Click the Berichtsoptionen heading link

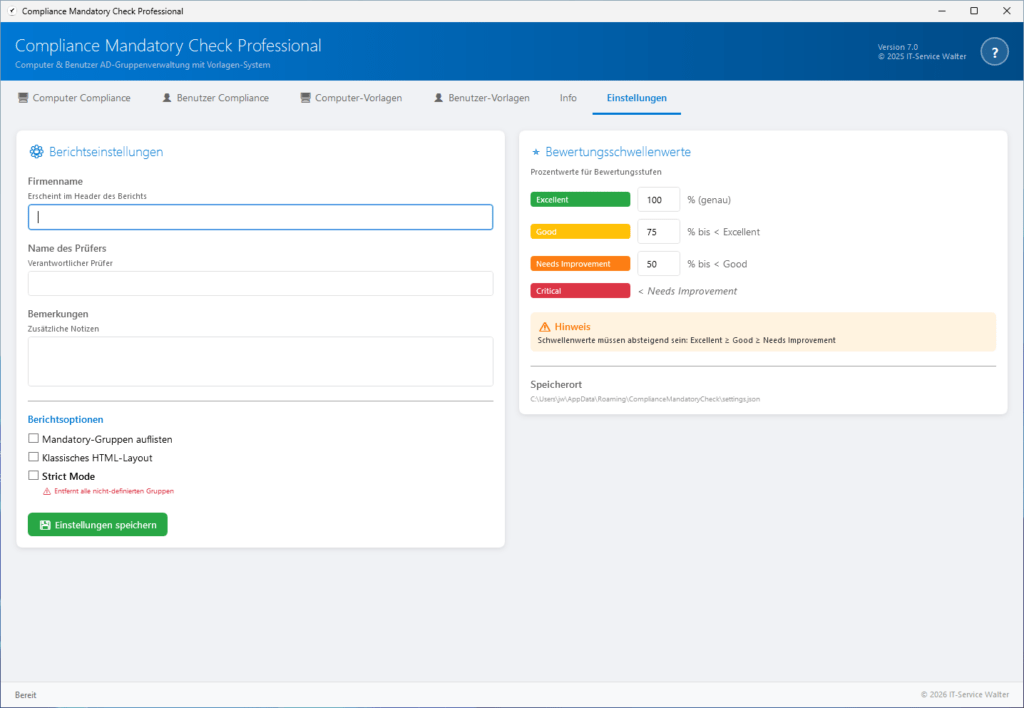pyautogui.click(x=65, y=419)
